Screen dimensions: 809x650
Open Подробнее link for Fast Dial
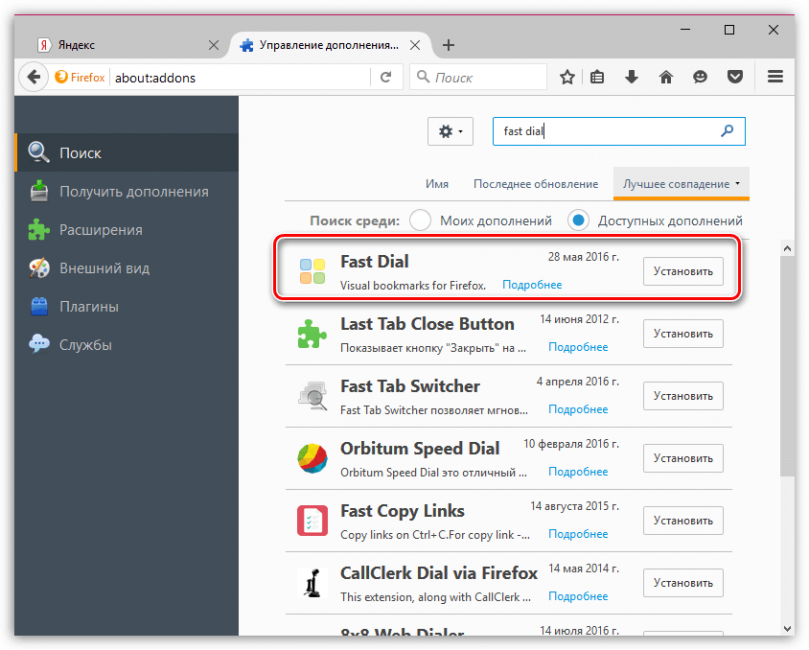[x=532, y=285]
